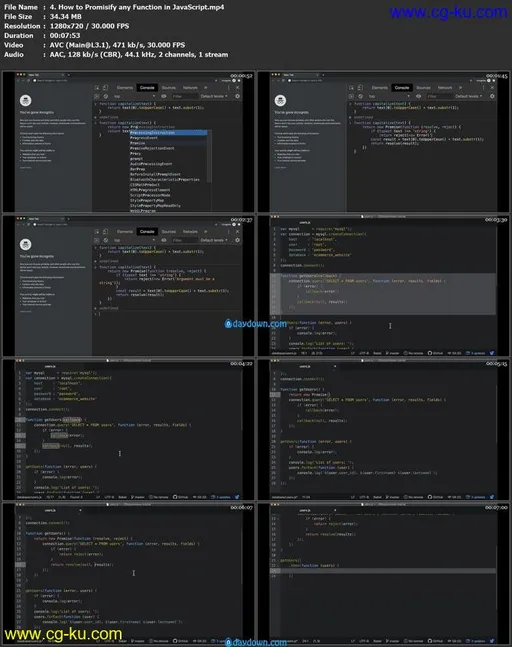Image resolution: width=512 pixels, height=647 pixels.
Task: Open the top context dropdown in the 00:00:52 frame
Action: pyautogui.click(x=134, y=96)
